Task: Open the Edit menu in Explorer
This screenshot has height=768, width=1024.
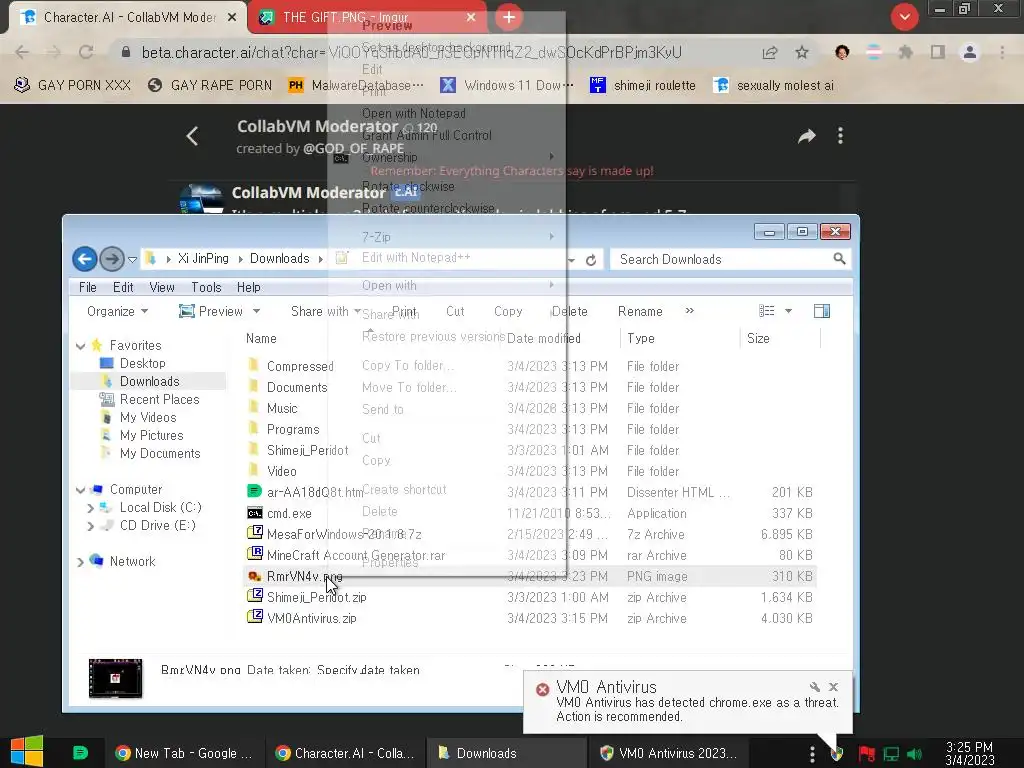Action: coord(123,287)
